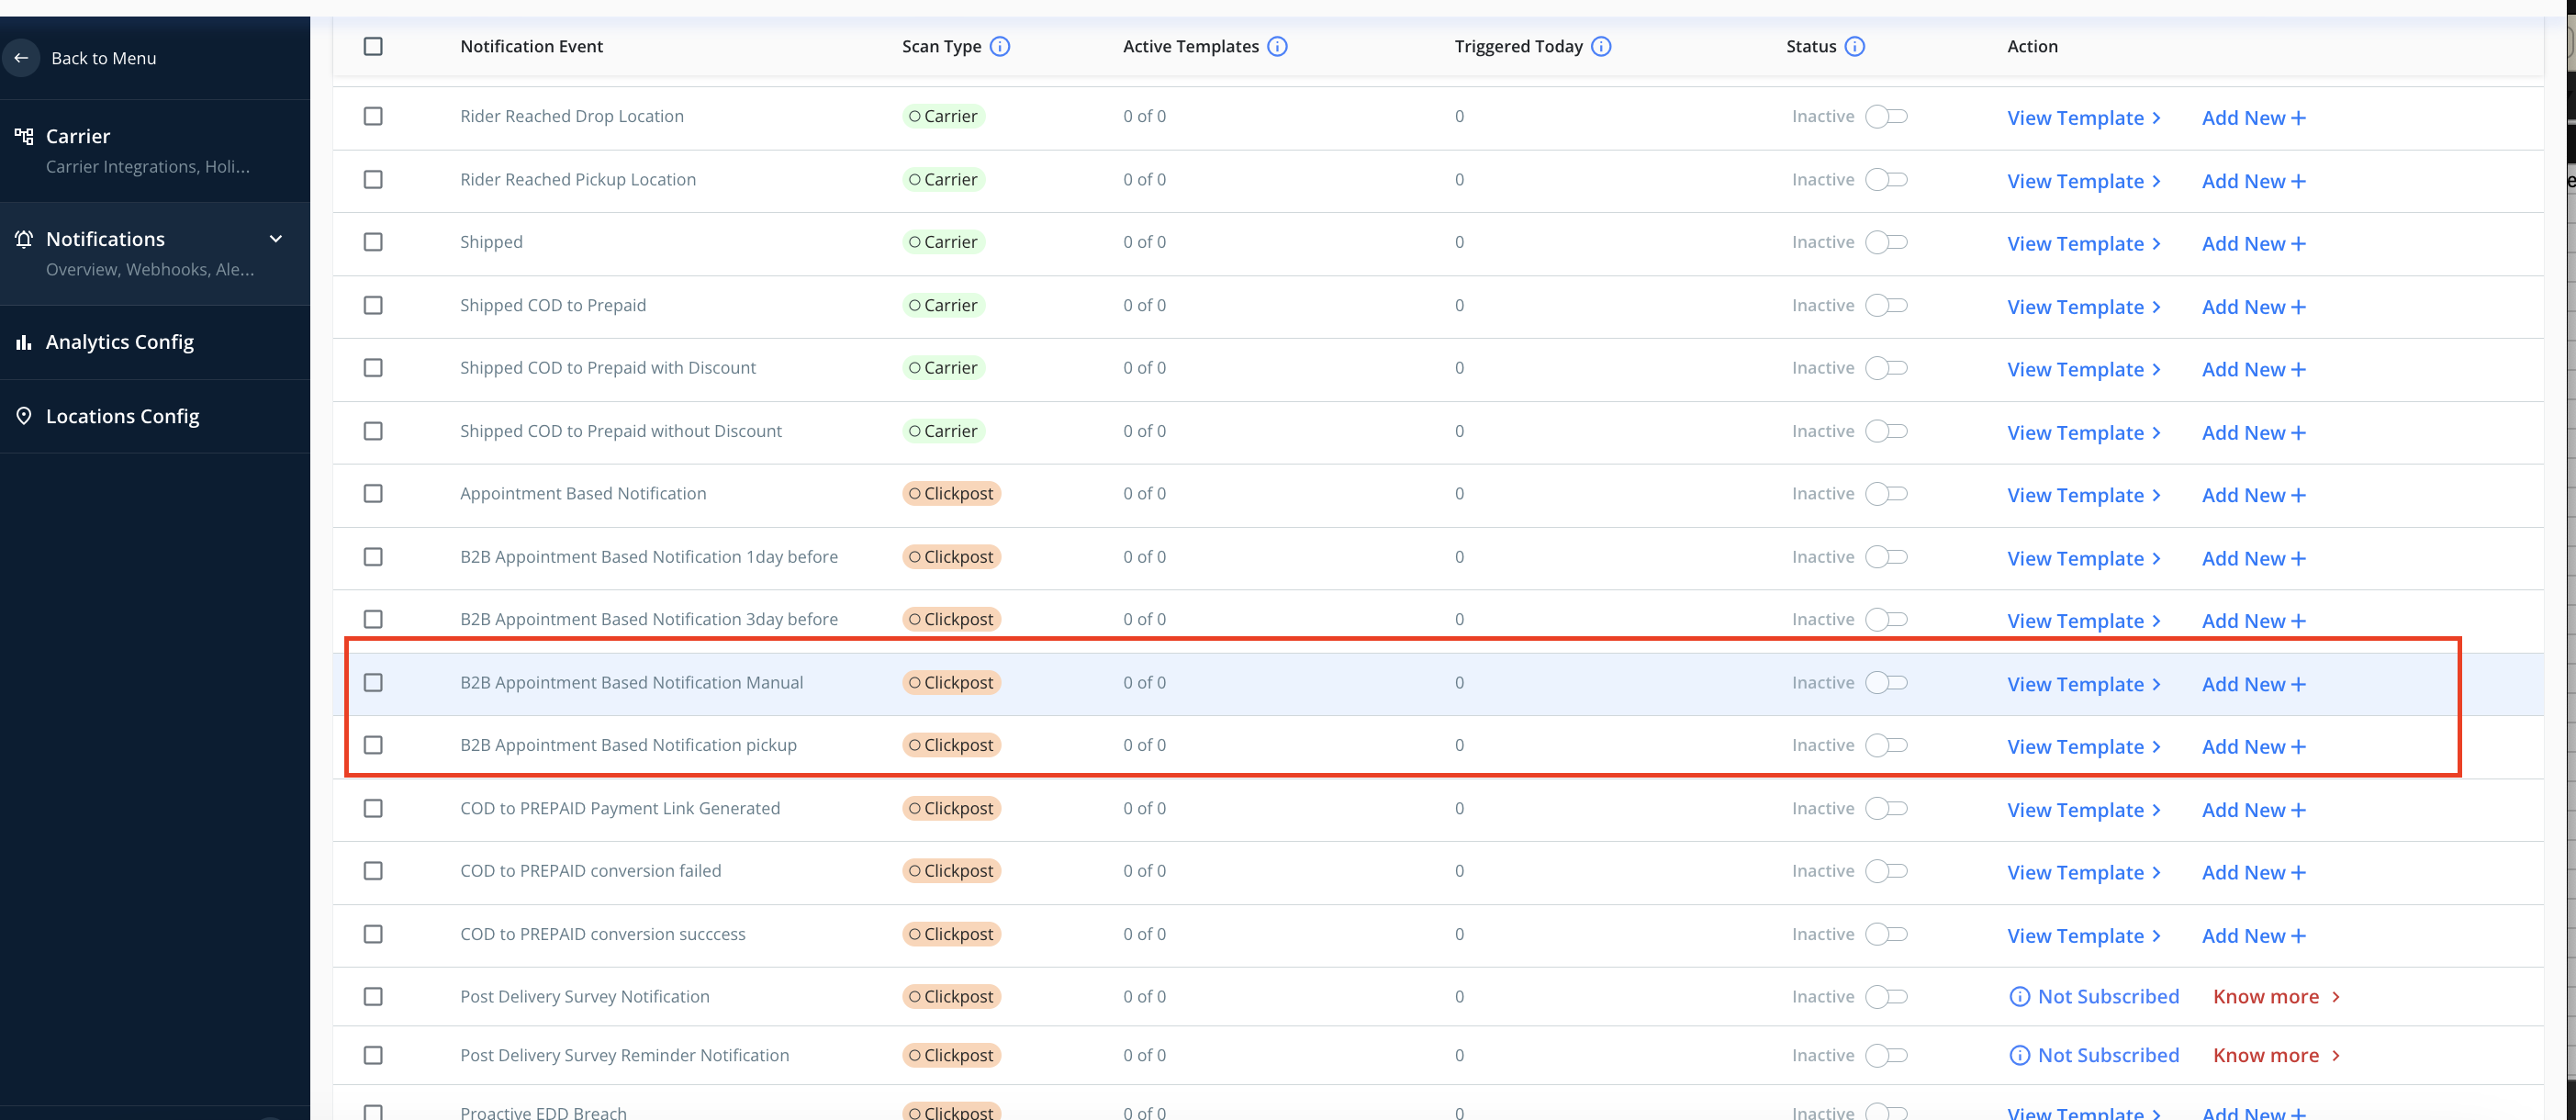Check the Rider Reached Drop Location checkbox

tap(373, 116)
